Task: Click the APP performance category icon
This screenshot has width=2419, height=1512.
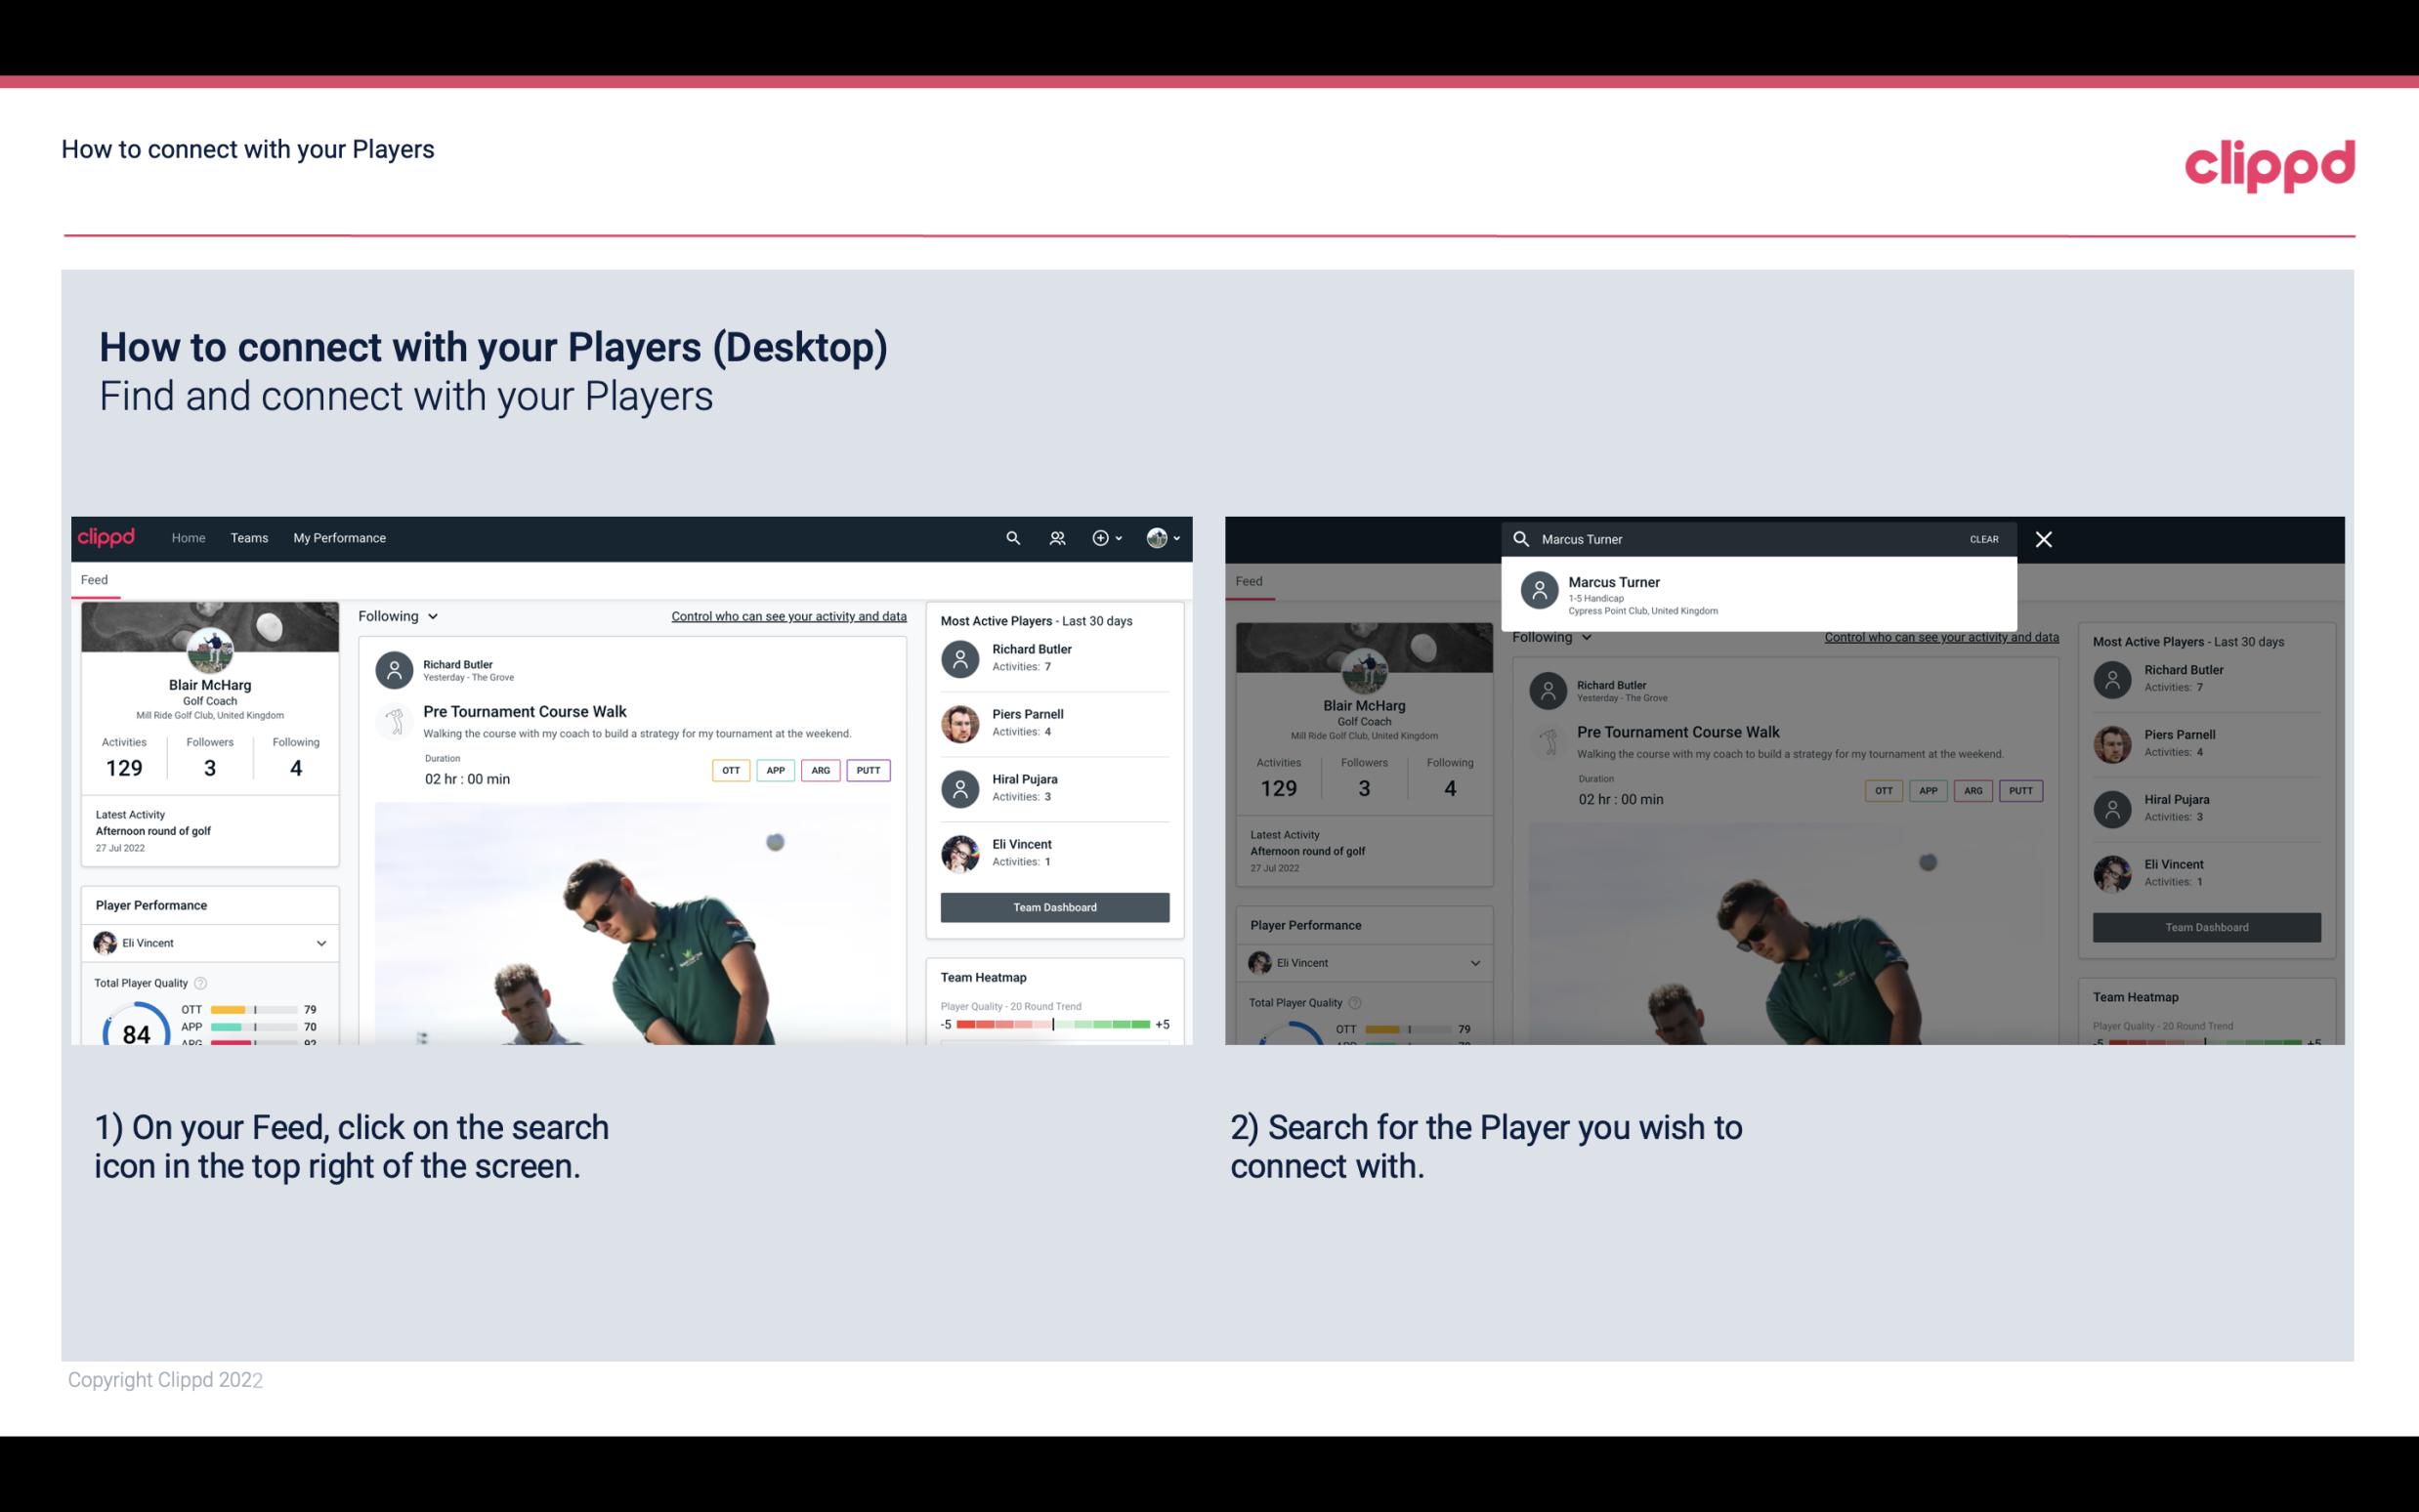Action: tap(773, 770)
